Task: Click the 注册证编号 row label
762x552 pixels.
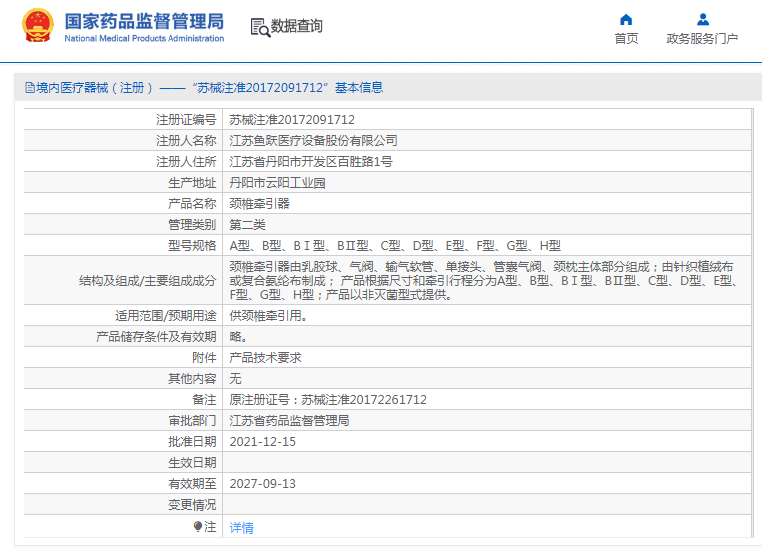Action: (x=186, y=120)
